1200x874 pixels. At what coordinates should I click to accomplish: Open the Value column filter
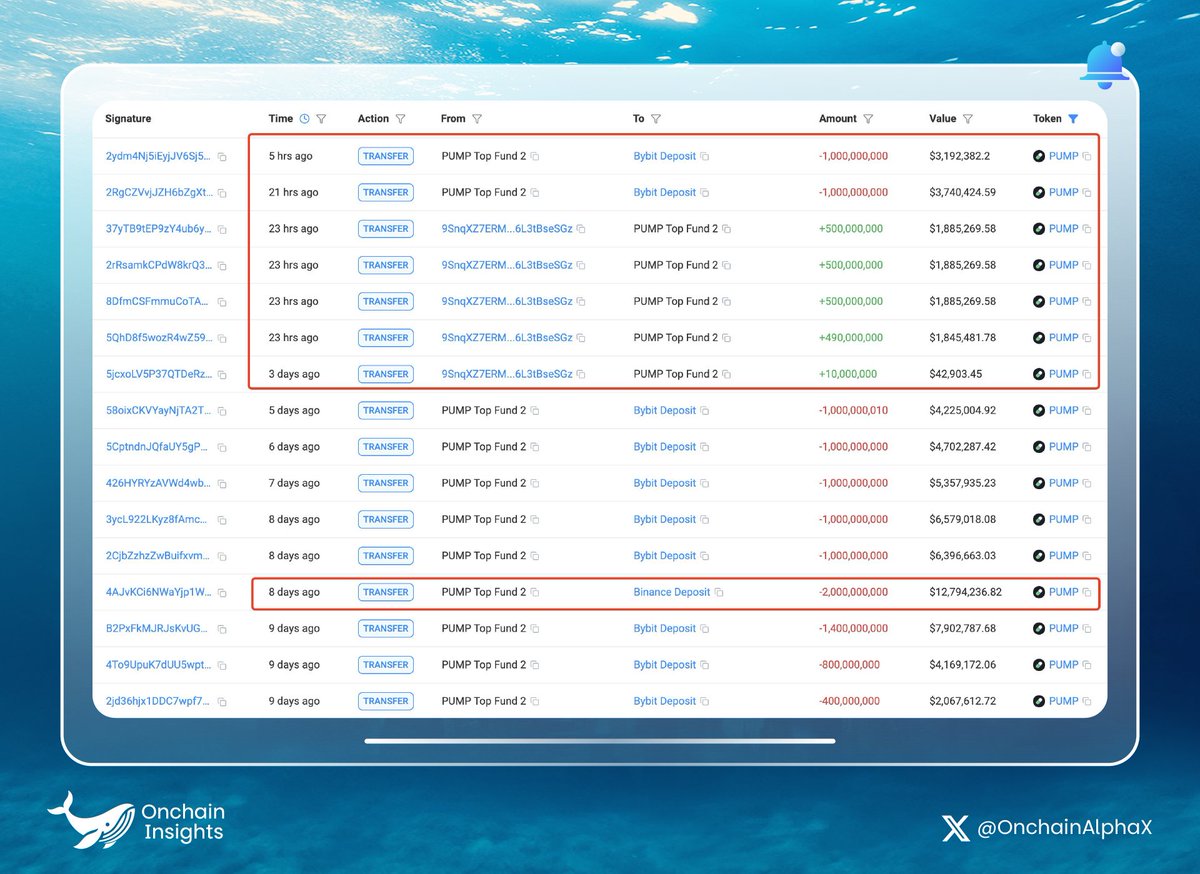coord(968,118)
